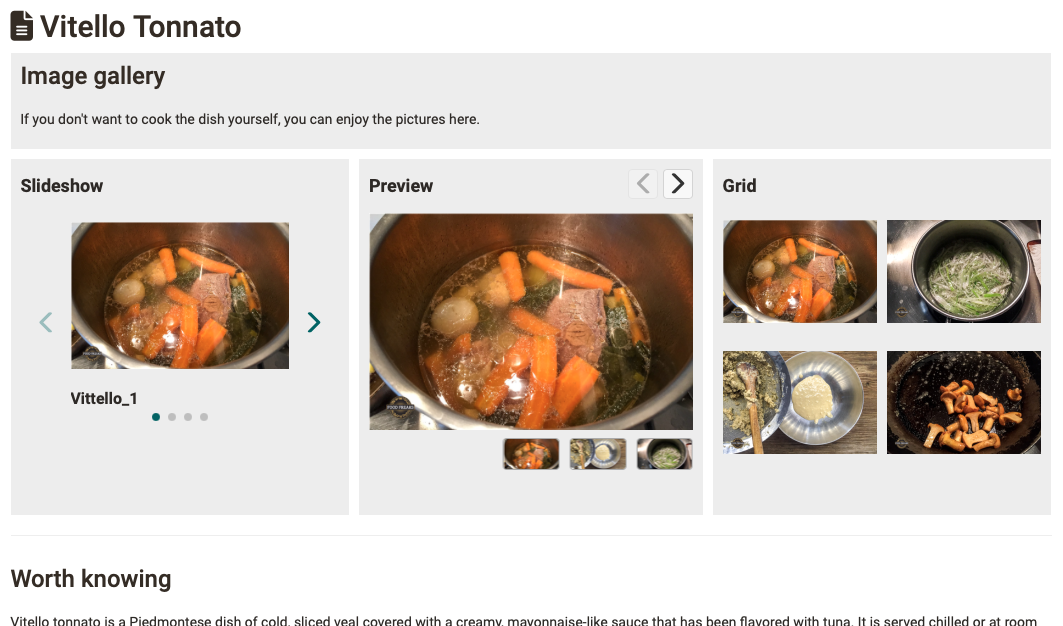Click the document icon beside Vitello Tonnato title
The height and width of the screenshot is (626, 1063).
tap(22, 25)
